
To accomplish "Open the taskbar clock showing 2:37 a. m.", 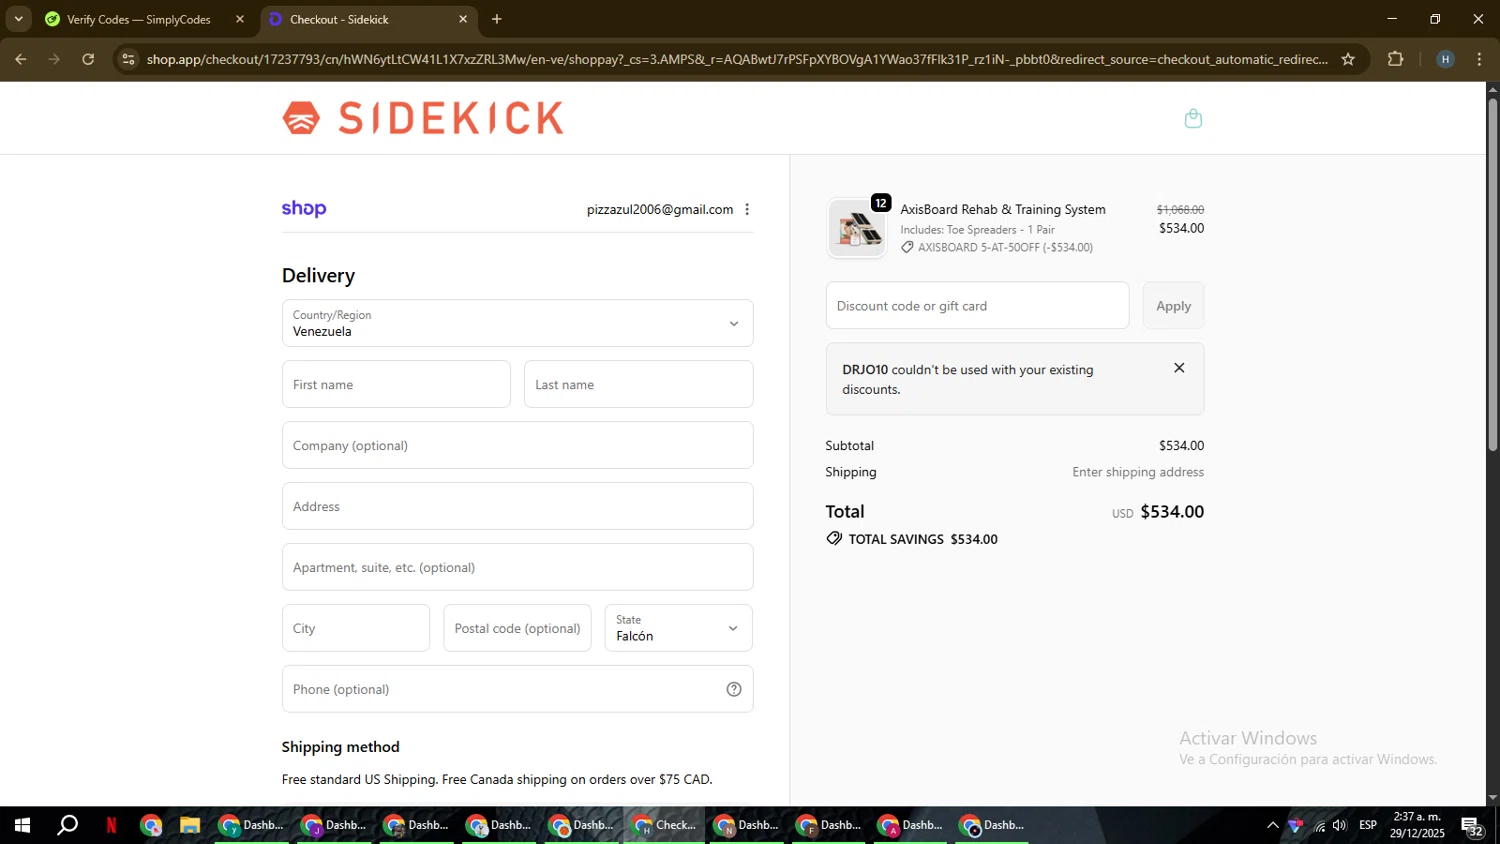I will [x=1417, y=825].
